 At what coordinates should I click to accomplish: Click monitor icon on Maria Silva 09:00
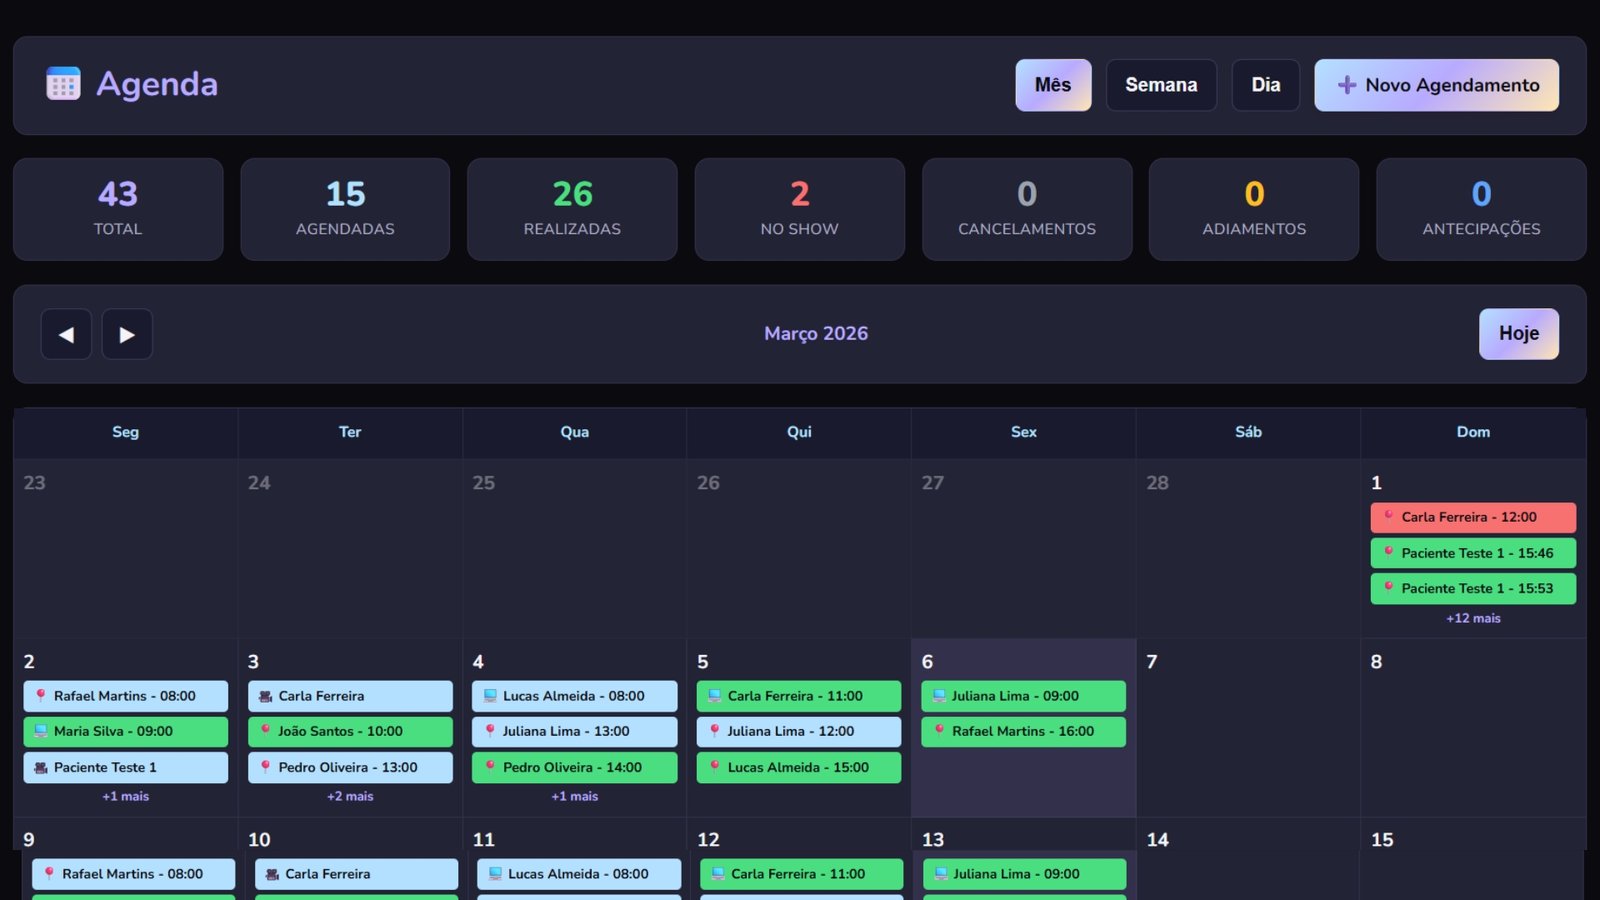pyautogui.click(x=41, y=731)
